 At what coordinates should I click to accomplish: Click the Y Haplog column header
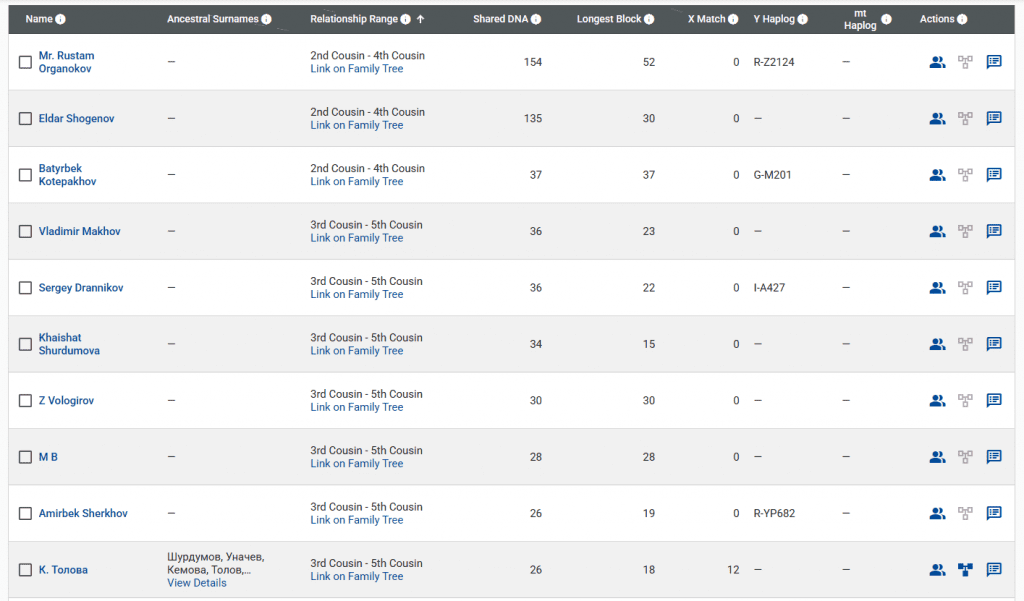[x=775, y=19]
